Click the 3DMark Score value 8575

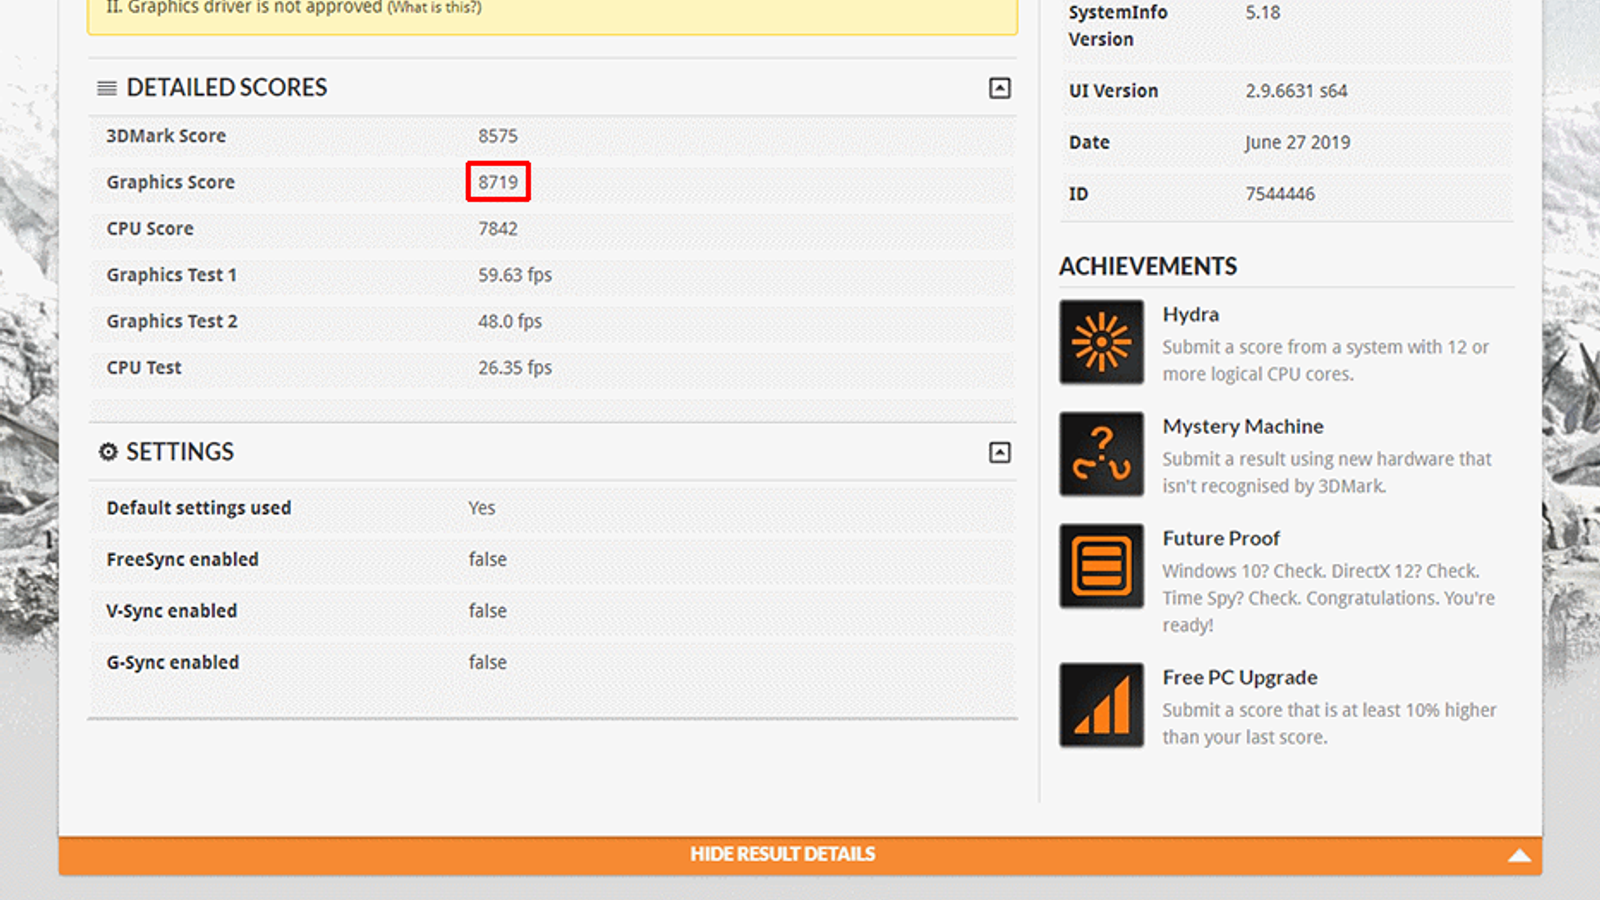point(498,136)
